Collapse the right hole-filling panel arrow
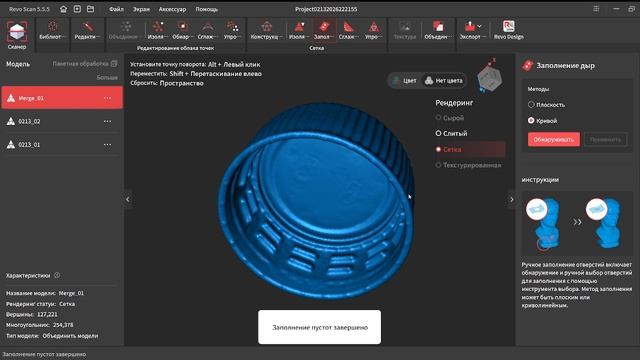Viewport: 640px width, 360px height. pos(512,200)
